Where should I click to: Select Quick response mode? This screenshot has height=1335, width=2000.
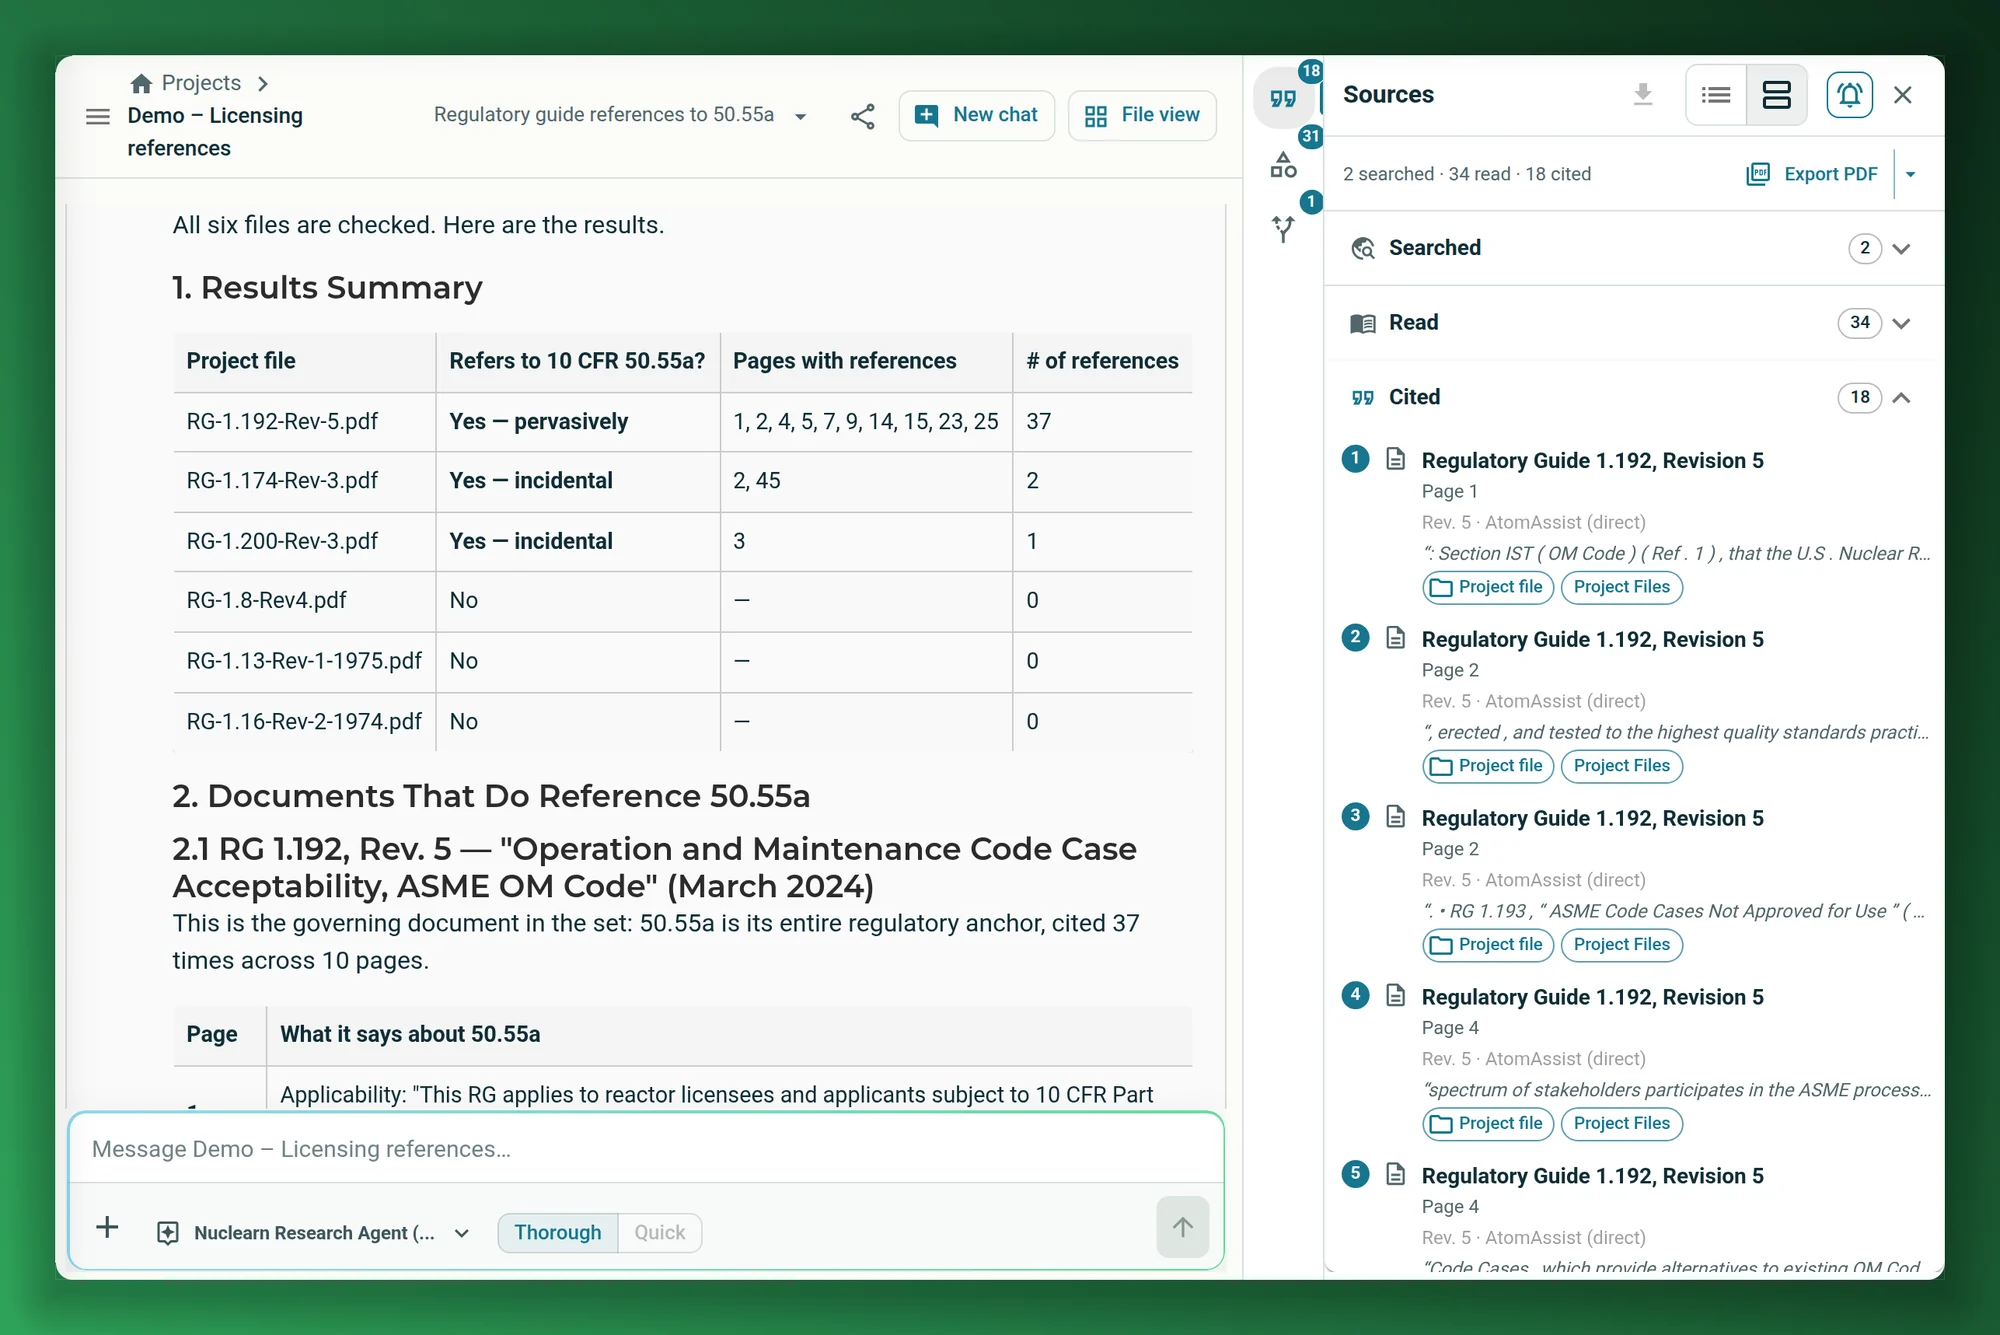click(x=660, y=1232)
